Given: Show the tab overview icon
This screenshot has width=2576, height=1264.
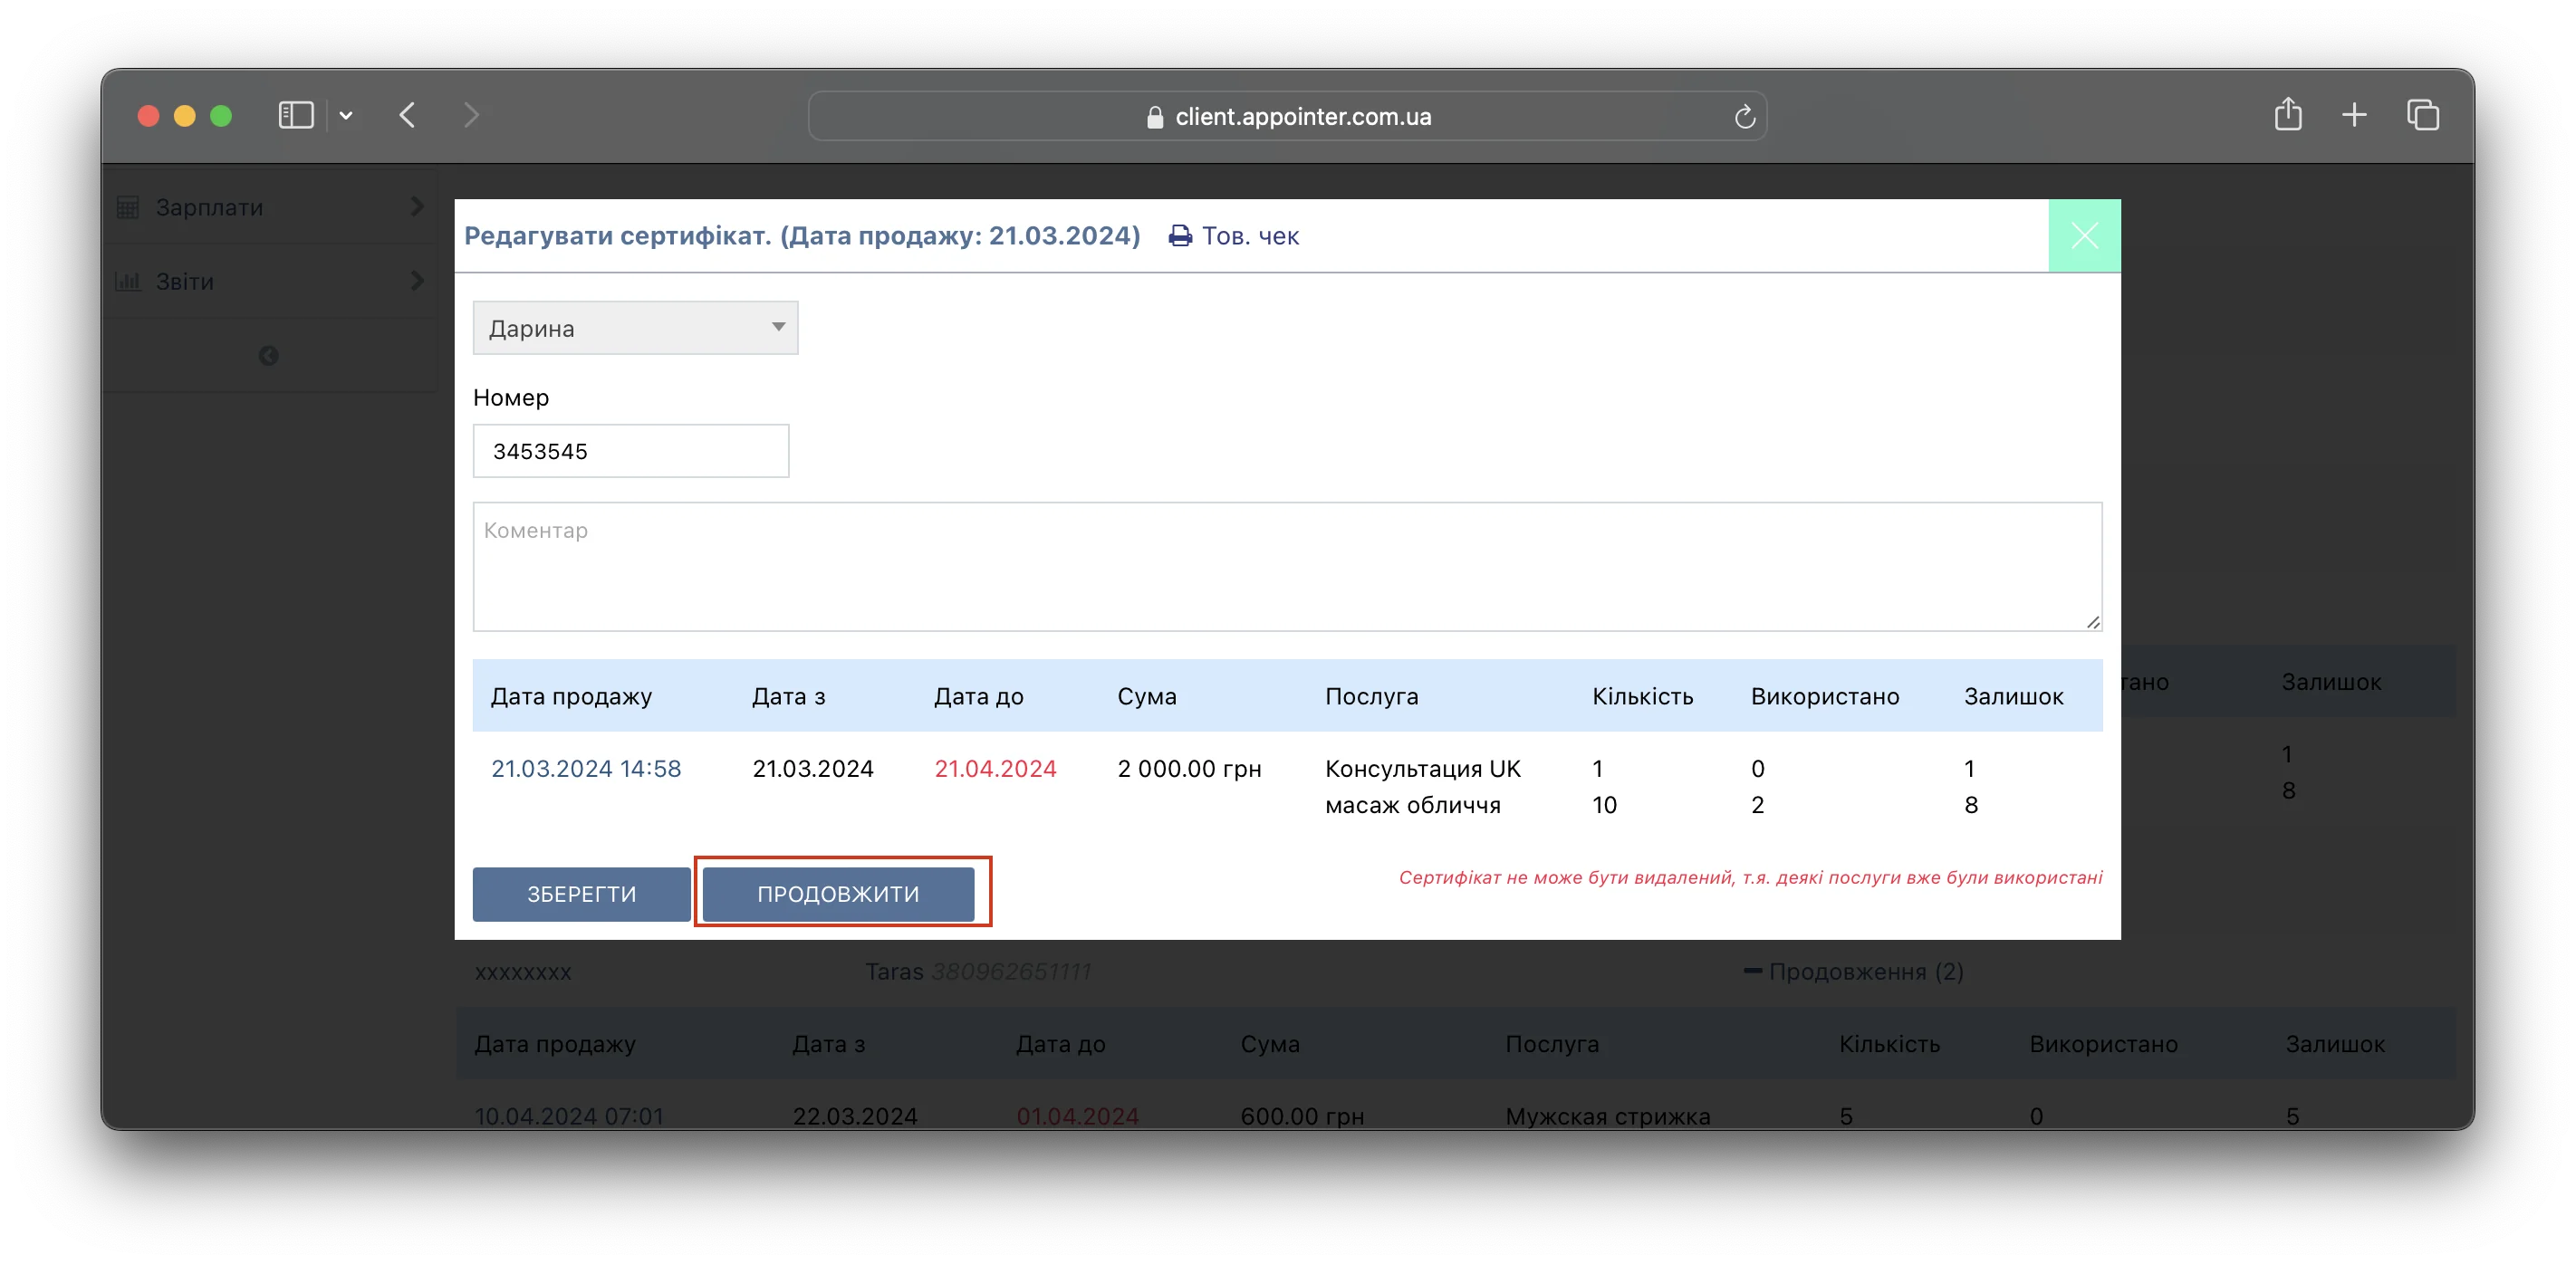Looking at the screenshot, I should click(x=2423, y=115).
